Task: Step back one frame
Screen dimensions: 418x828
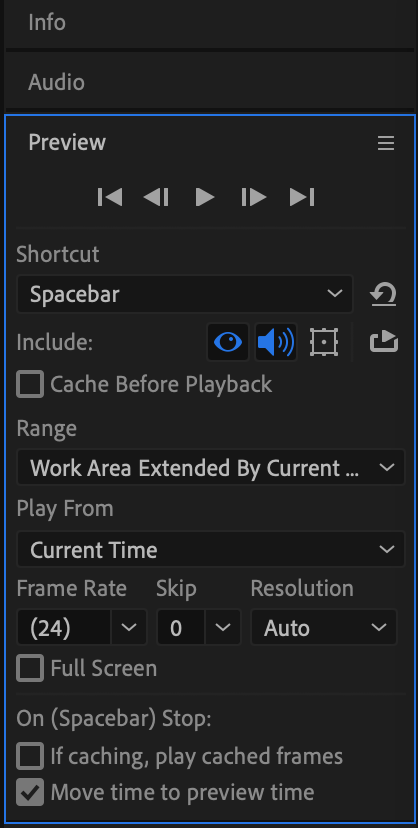Action: [156, 197]
